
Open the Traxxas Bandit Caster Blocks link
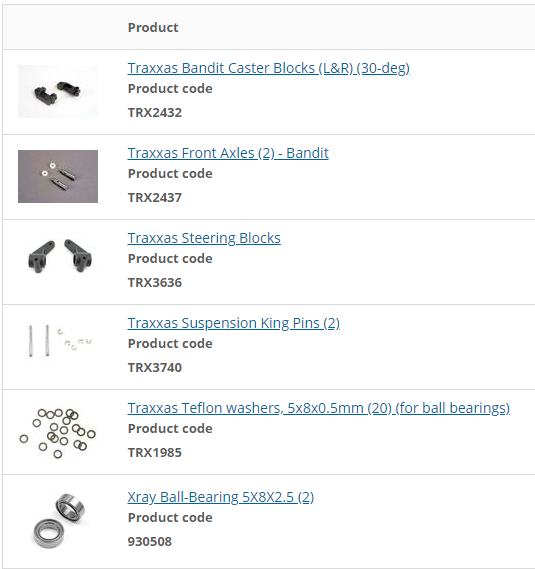pyautogui.click(x=269, y=68)
